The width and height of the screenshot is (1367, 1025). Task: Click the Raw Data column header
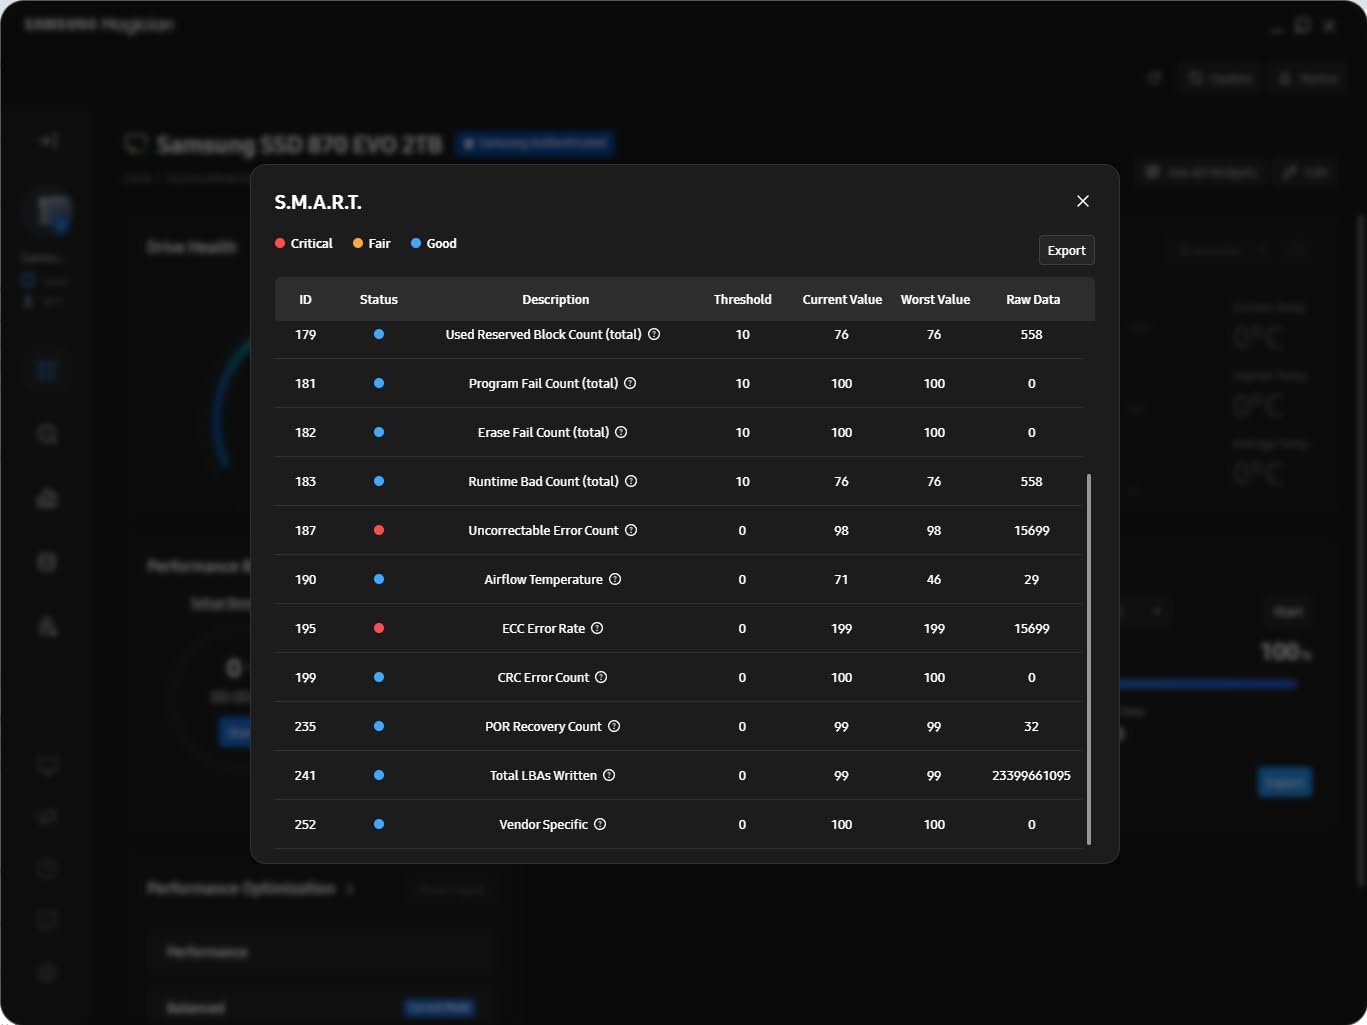pos(1032,299)
